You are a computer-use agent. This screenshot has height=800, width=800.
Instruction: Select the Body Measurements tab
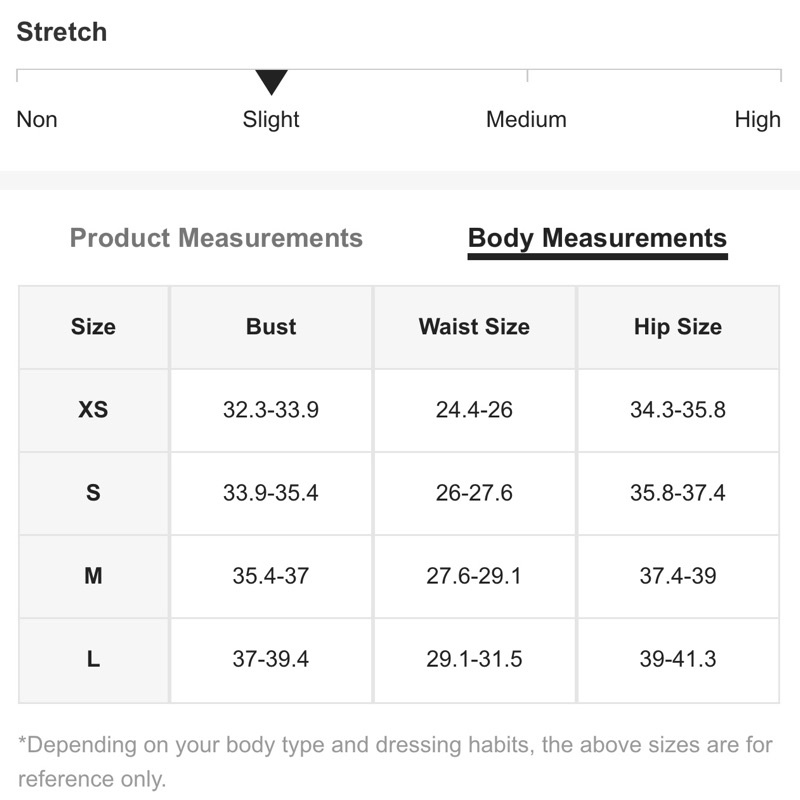[x=597, y=238]
